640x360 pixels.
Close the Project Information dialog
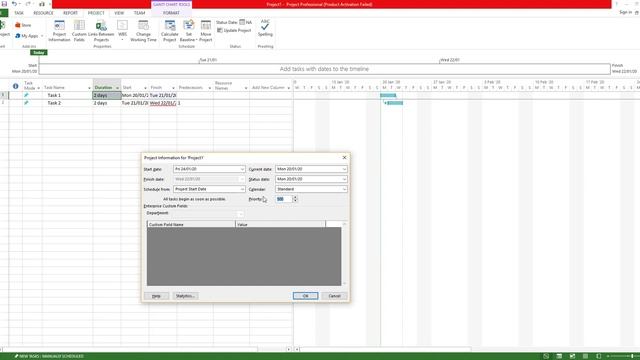click(344, 158)
